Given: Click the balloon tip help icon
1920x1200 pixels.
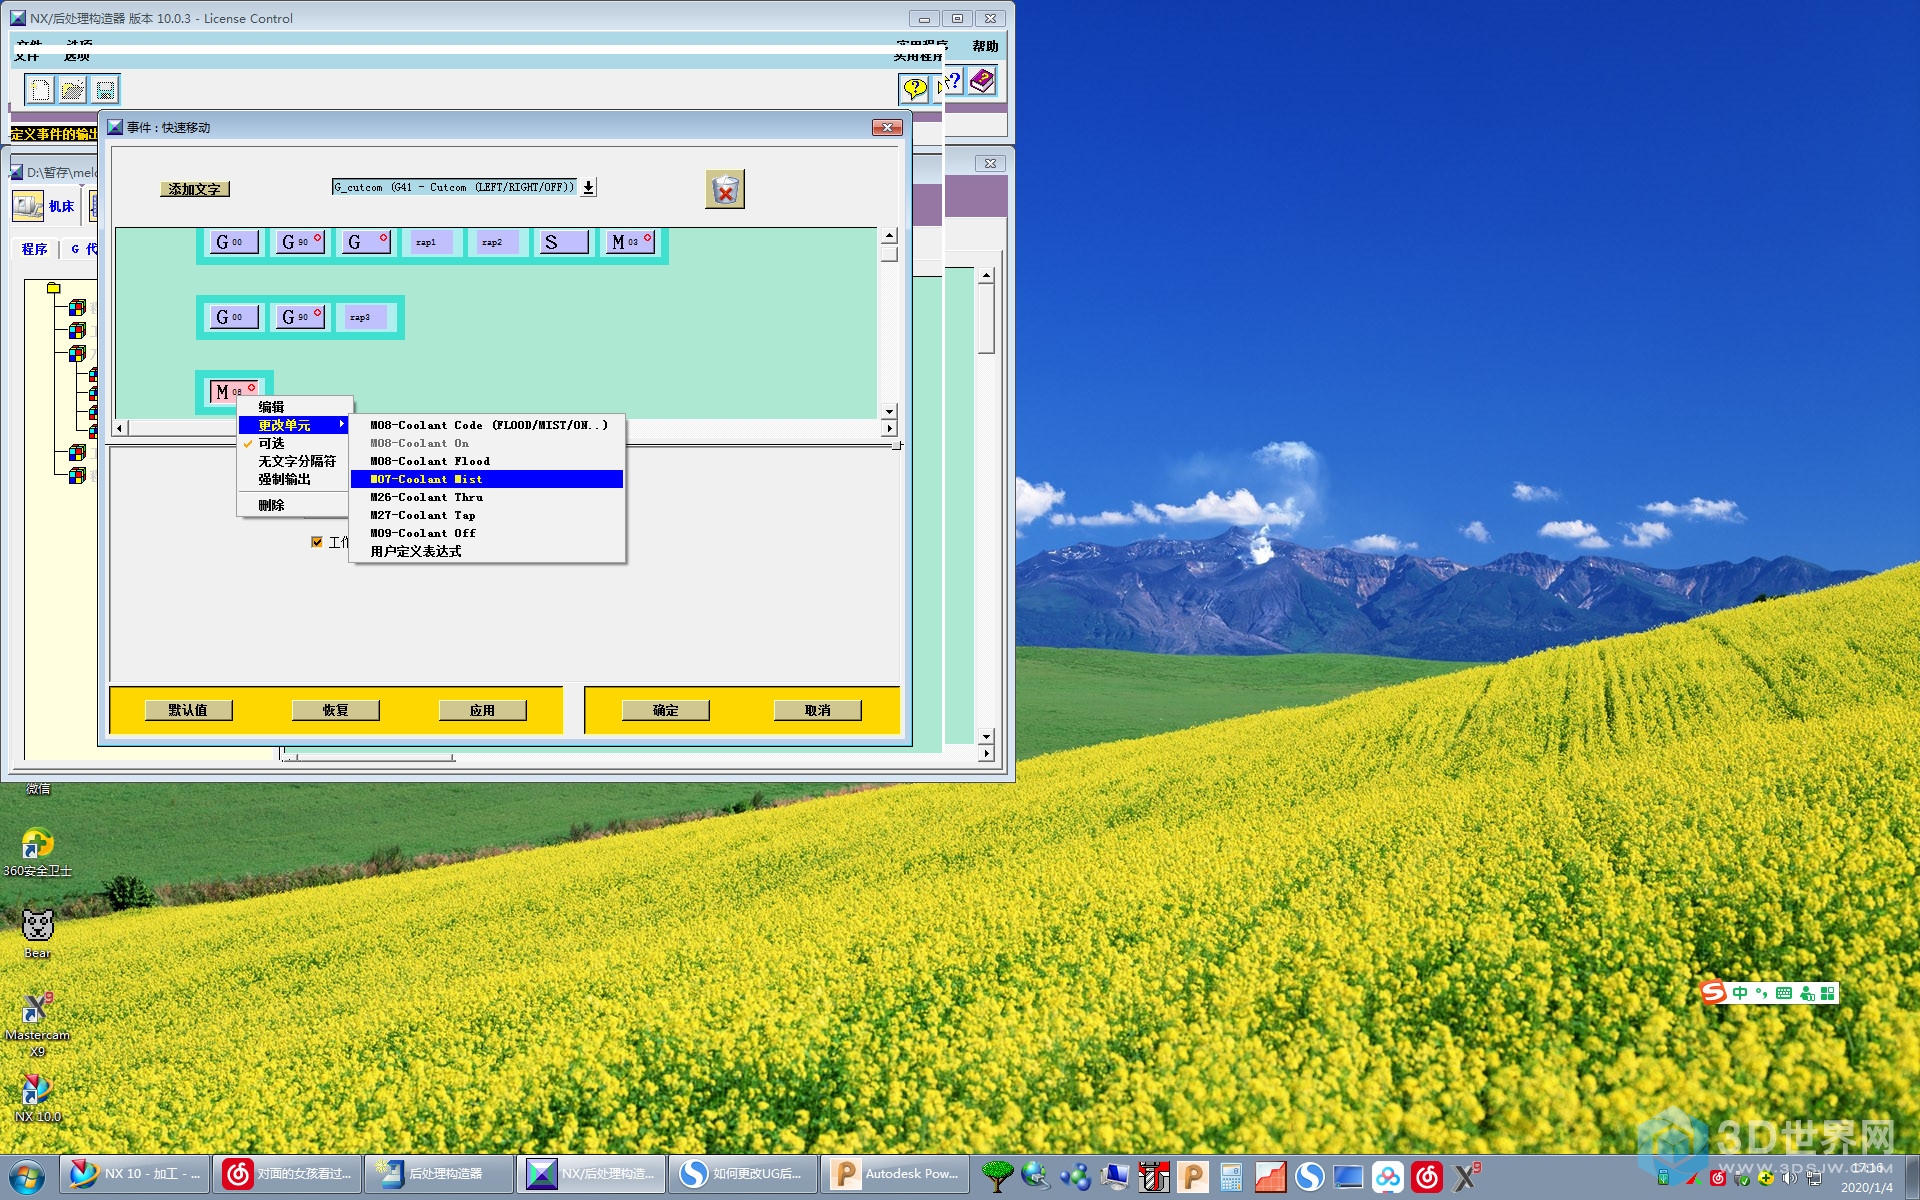Looking at the screenshot, I should [x=914, y=88].
